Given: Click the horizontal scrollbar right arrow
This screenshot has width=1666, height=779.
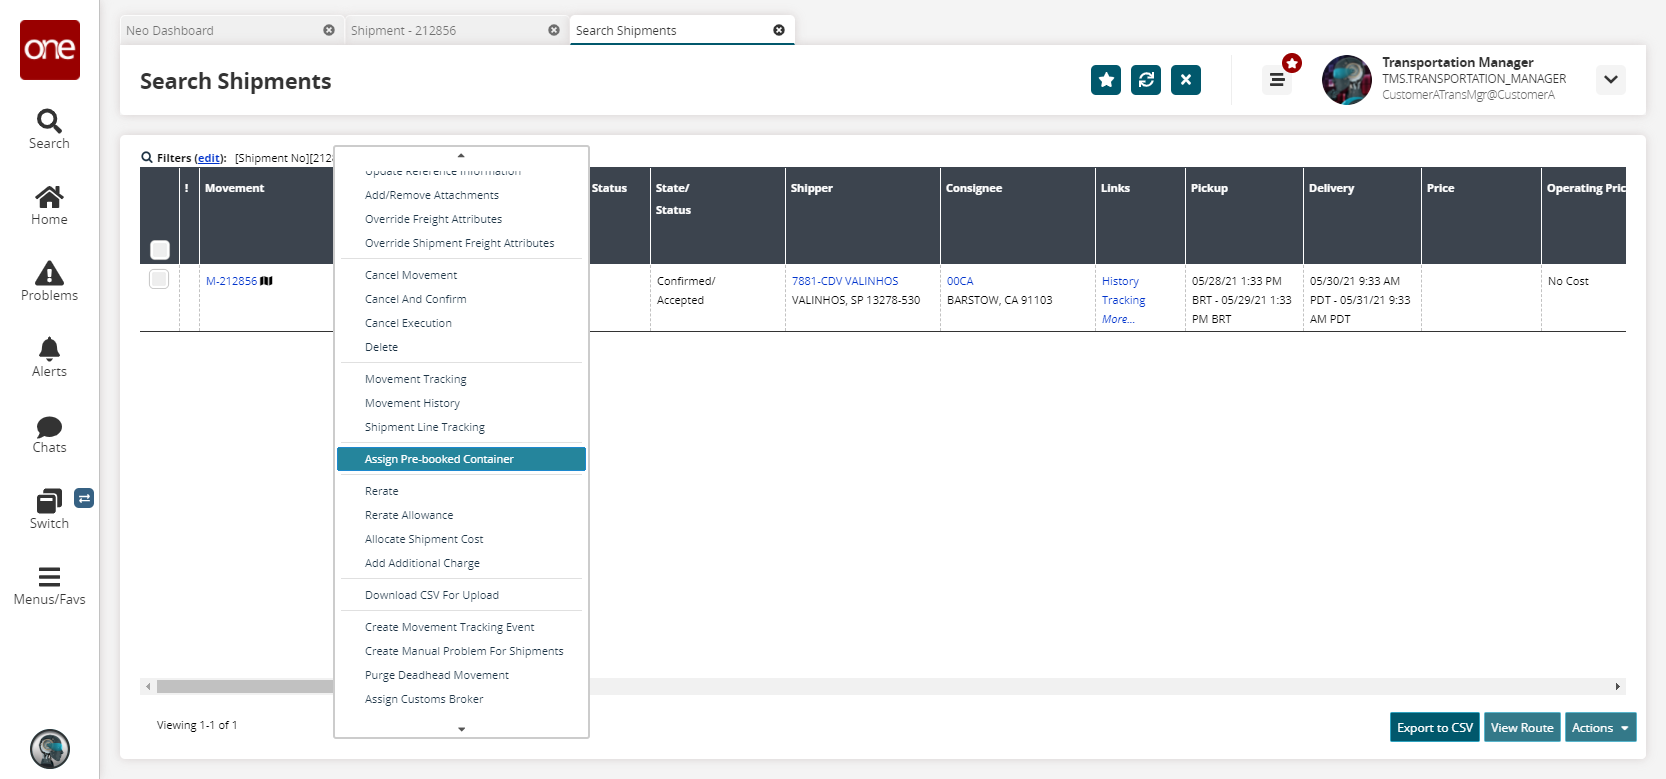Looking at the screenshot, I should [1617, 687].
